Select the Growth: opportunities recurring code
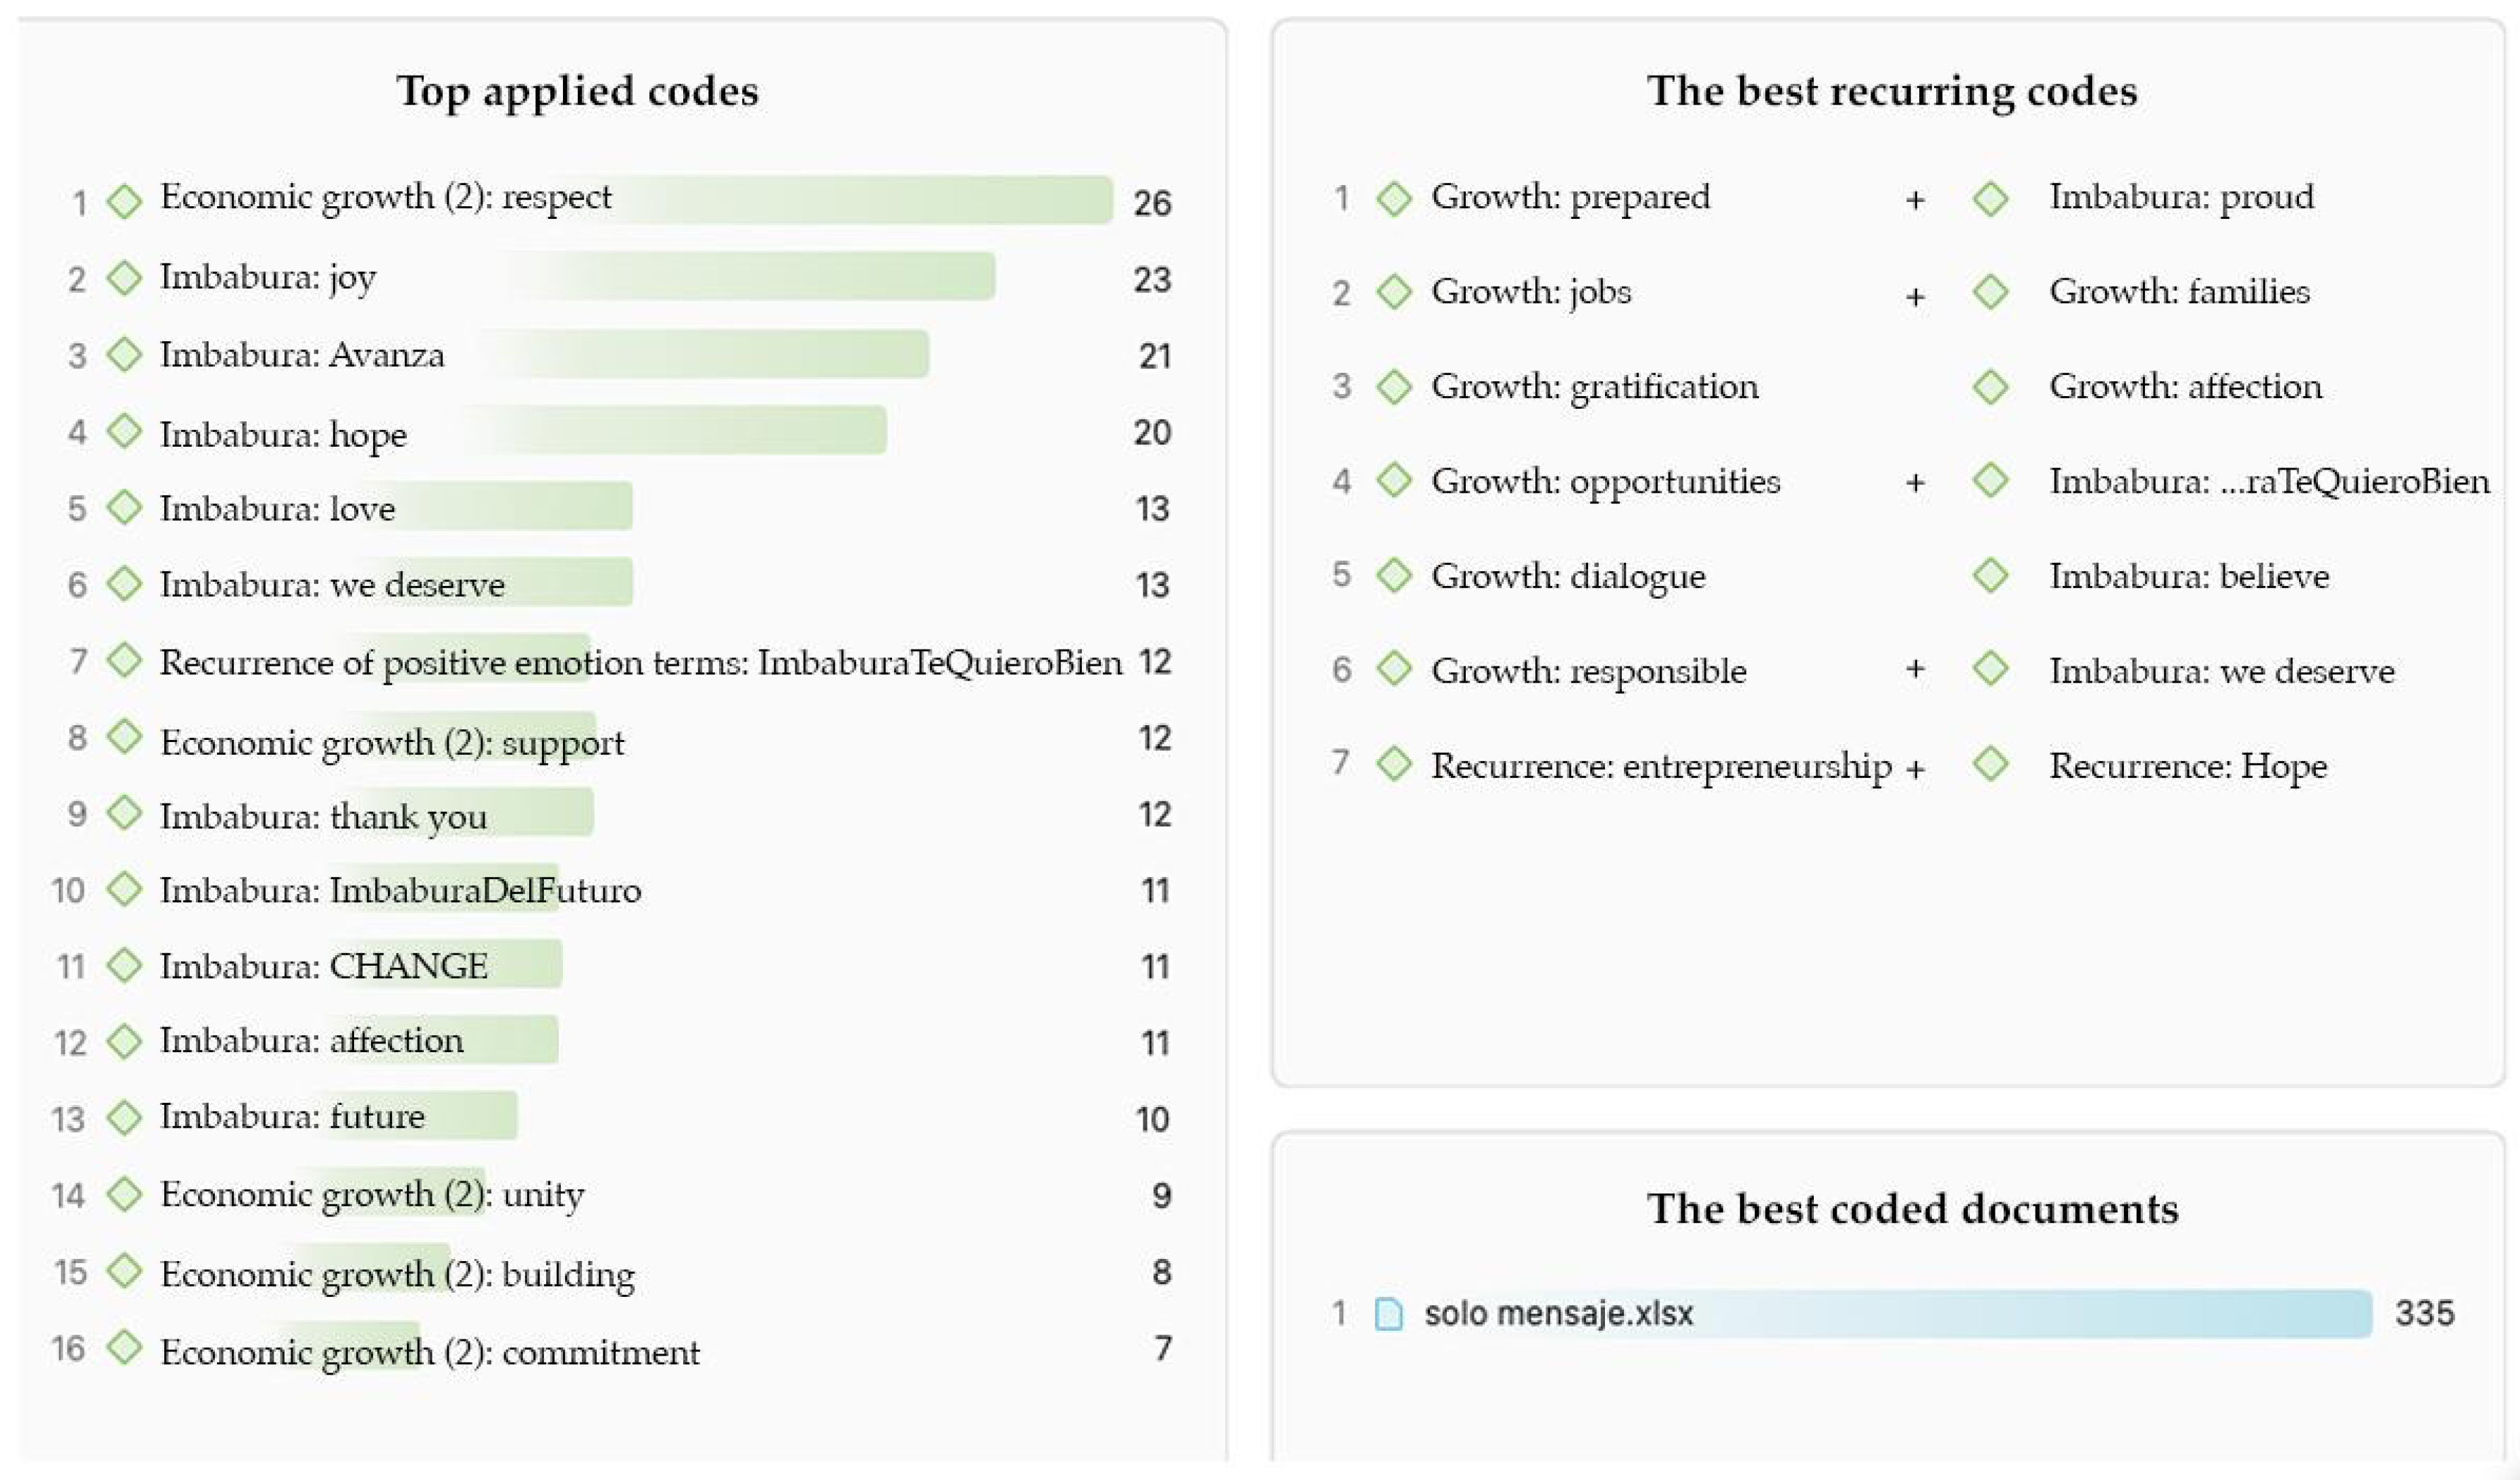The width and height of the screenshot is (2520, 1480). 1605,481
